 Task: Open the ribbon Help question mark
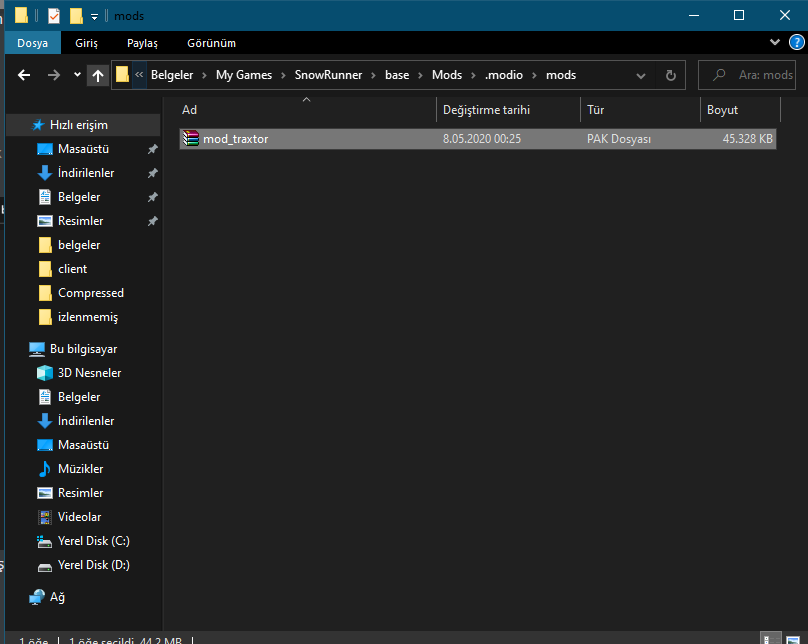coord(796,43)
